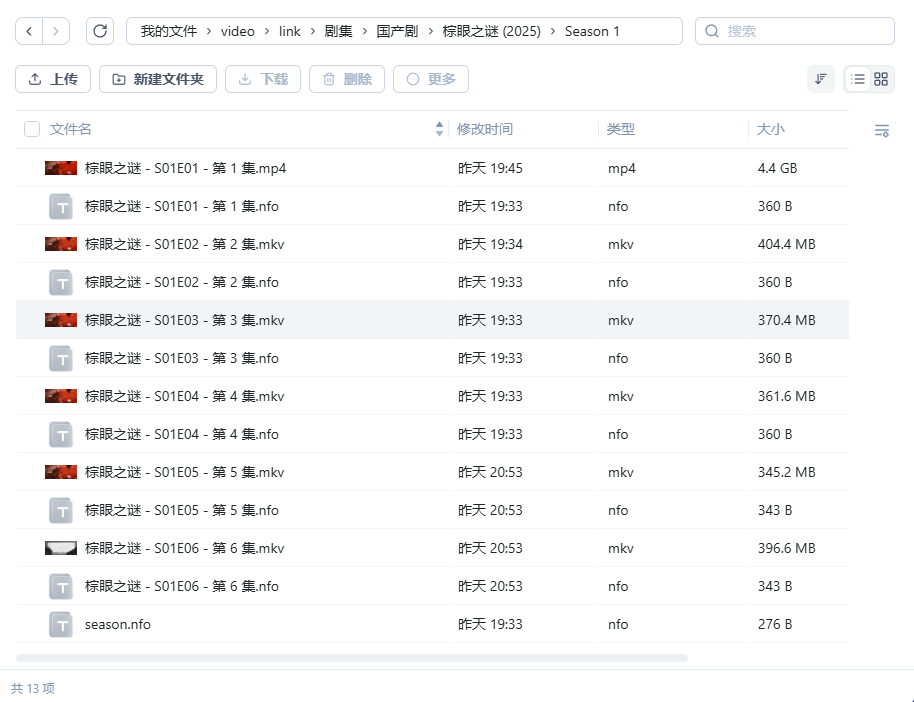Viewport: 914px width, 702px height.
Task: Toggle the select-all checkbox in header
Action: coord(32,129)
